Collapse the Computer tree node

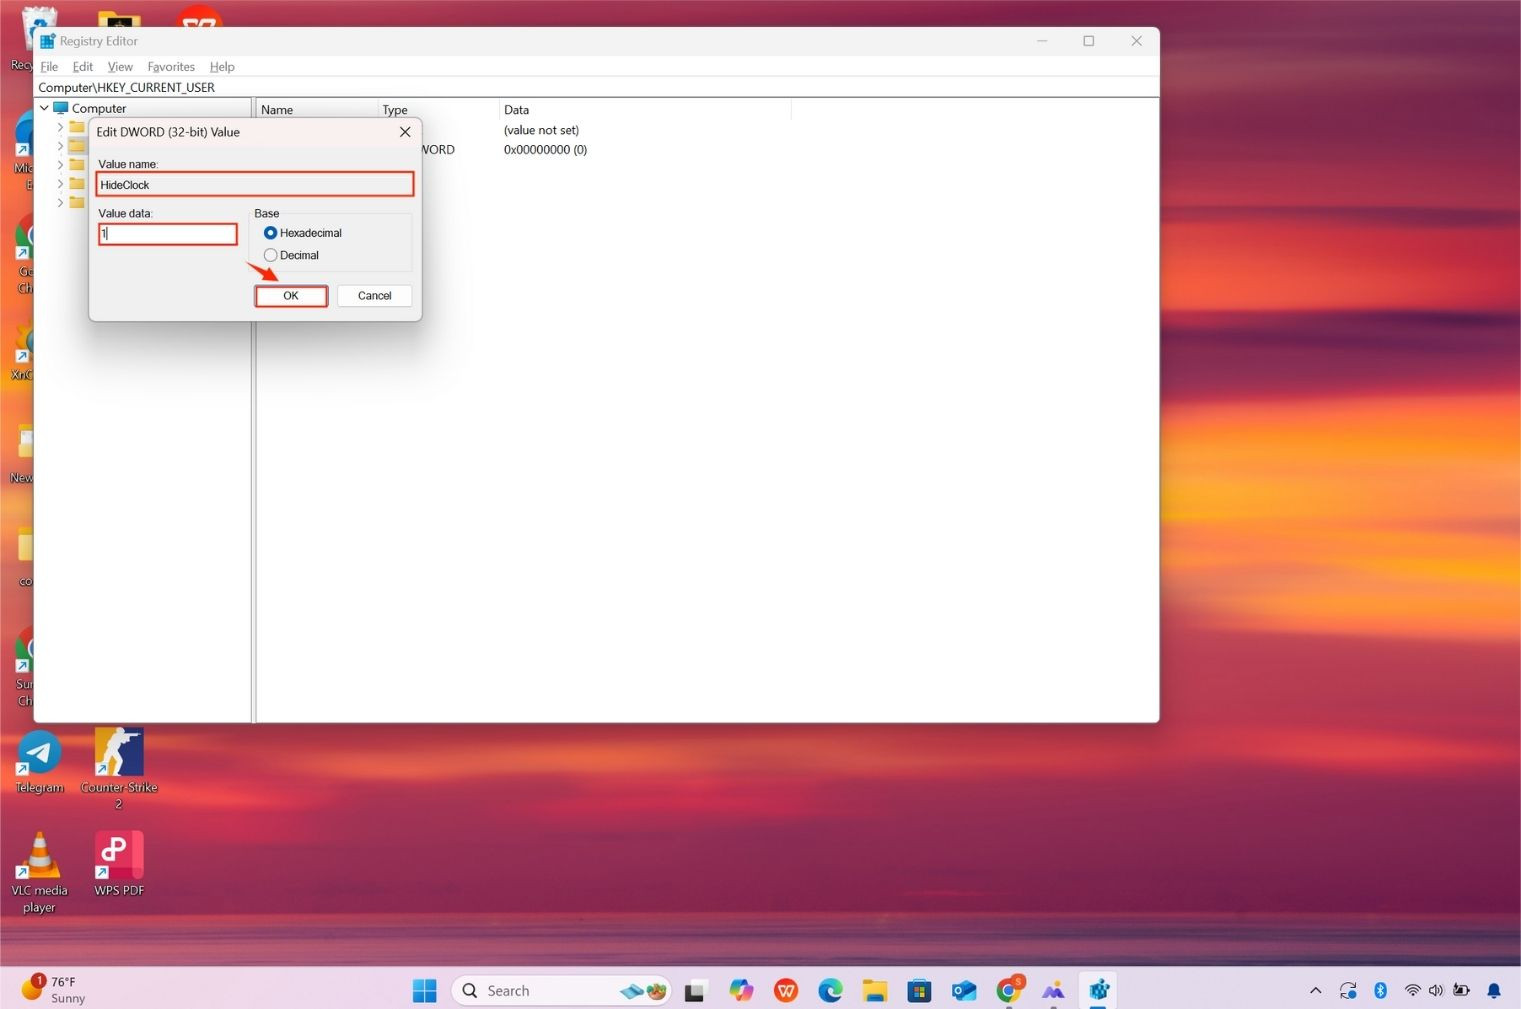pos(44,107)
